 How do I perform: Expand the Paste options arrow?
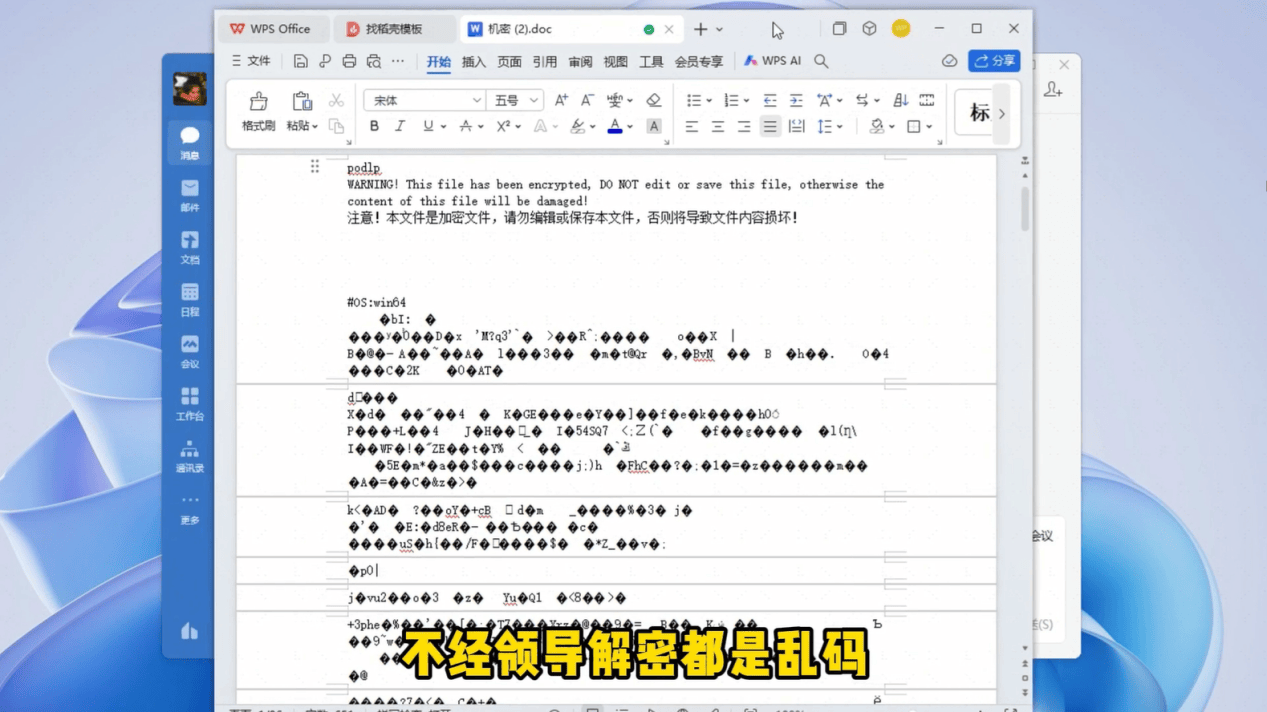[x=314, y=127]
